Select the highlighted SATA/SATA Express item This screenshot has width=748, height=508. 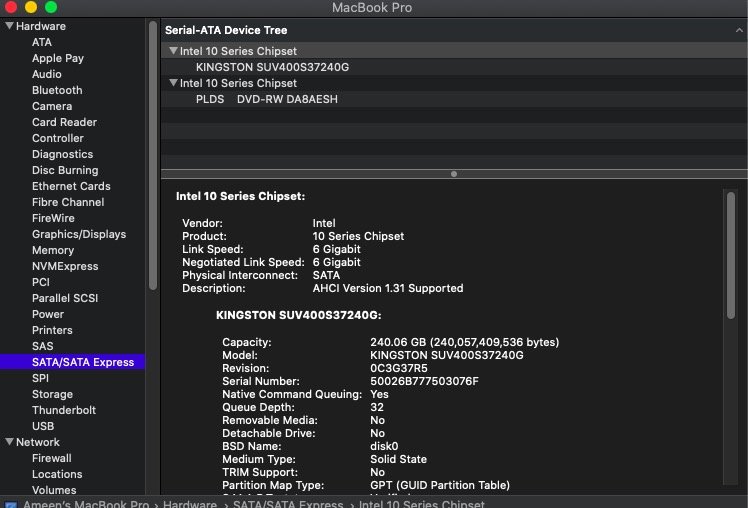pos(73,362)
